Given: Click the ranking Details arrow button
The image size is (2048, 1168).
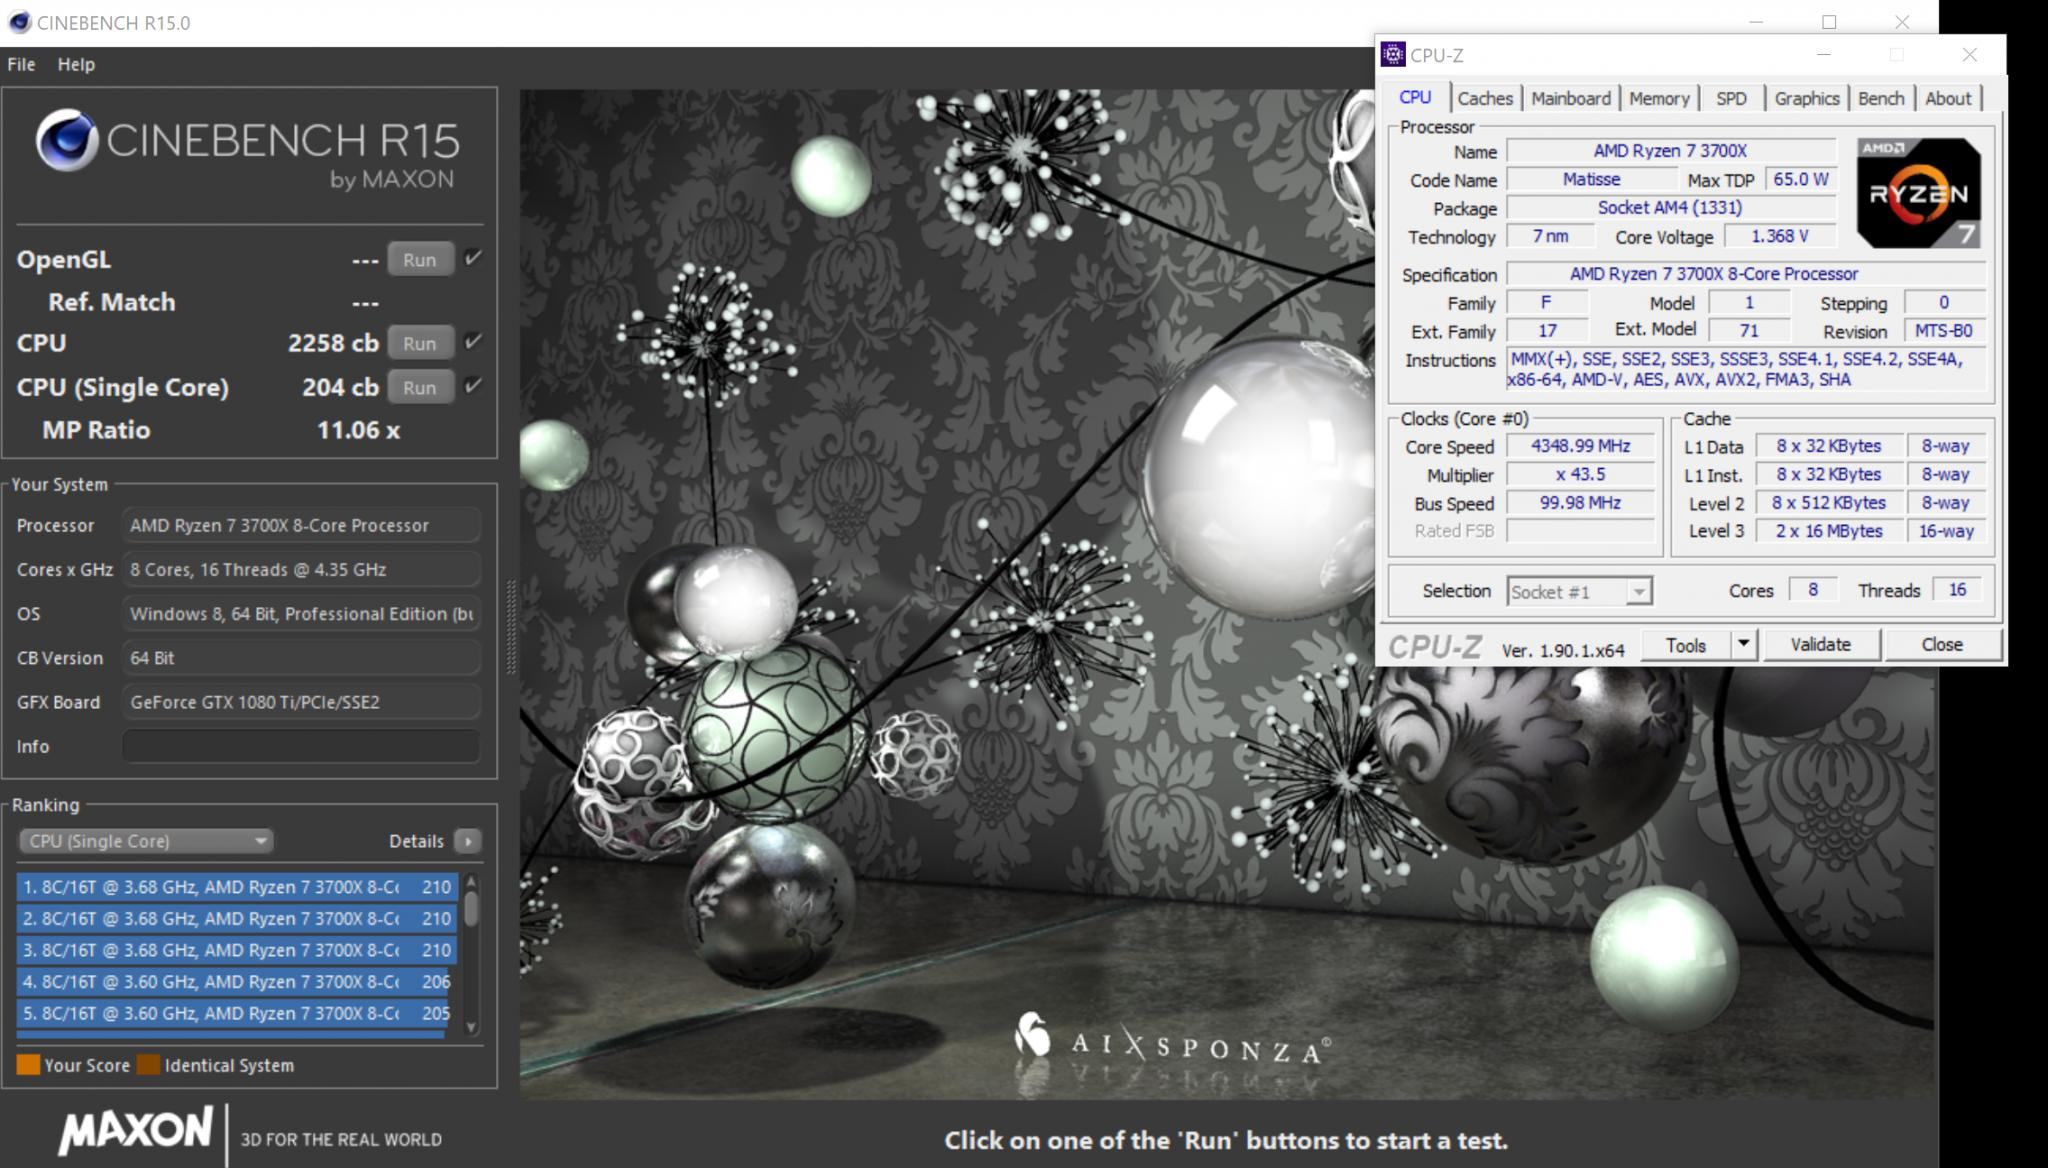Looking at the screenshot, I should point(468,841).
